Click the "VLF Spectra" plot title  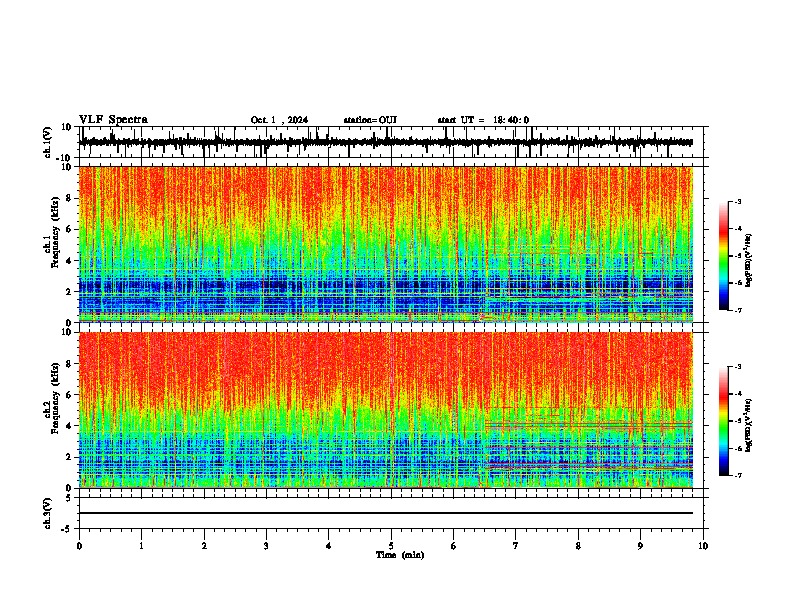coord(113,120)
